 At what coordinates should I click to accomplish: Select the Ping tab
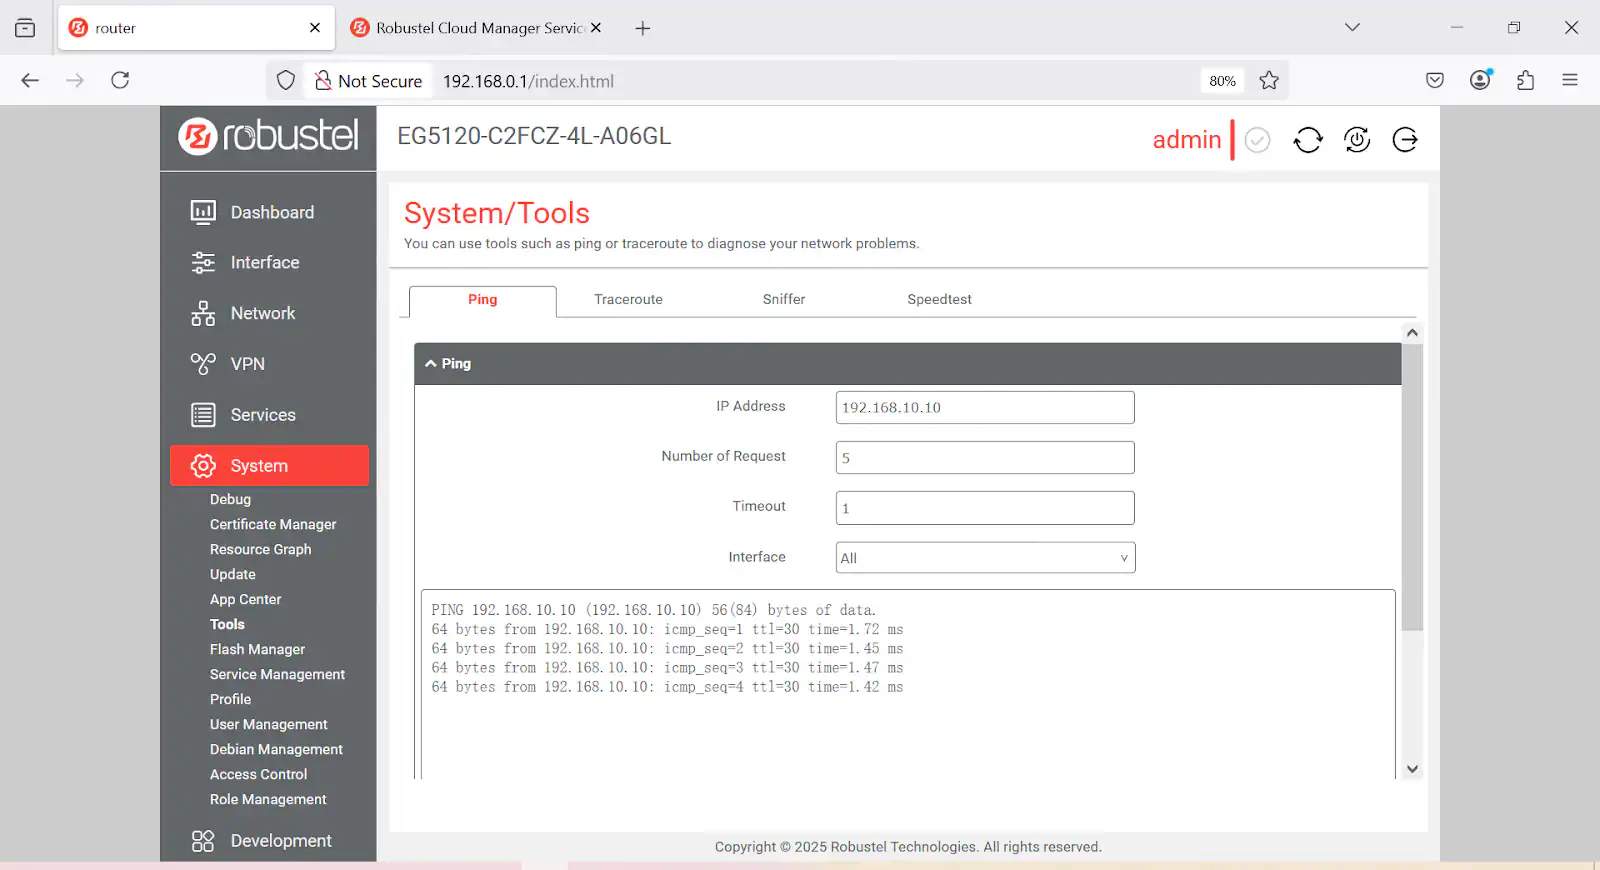pyautogui.click(x=483, y=300)
